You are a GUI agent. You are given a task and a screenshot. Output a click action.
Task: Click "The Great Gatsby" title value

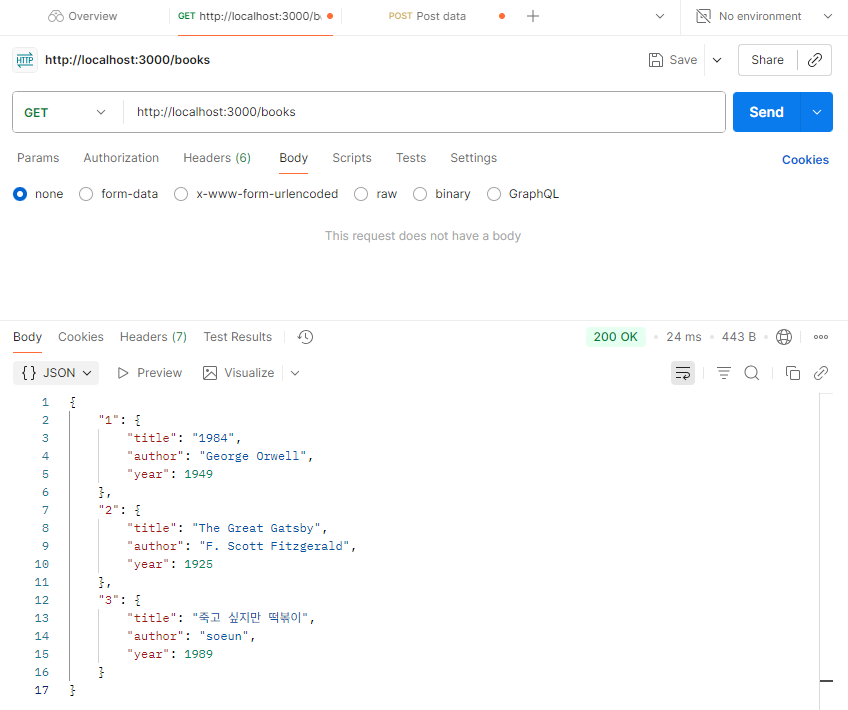click(256, 528)
